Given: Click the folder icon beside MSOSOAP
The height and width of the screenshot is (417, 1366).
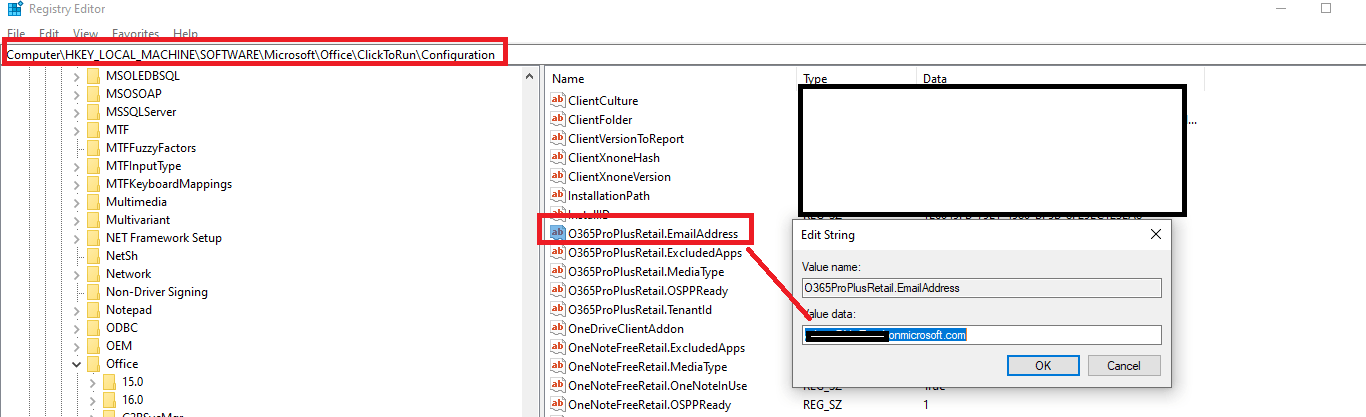Looking at the screenshot, I should coord(94,94).
